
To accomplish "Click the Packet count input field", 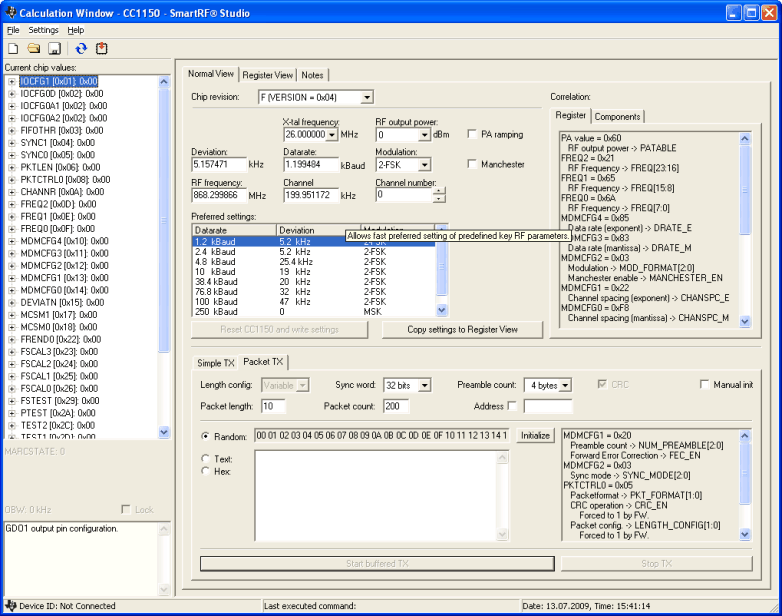I will [396, 406].
